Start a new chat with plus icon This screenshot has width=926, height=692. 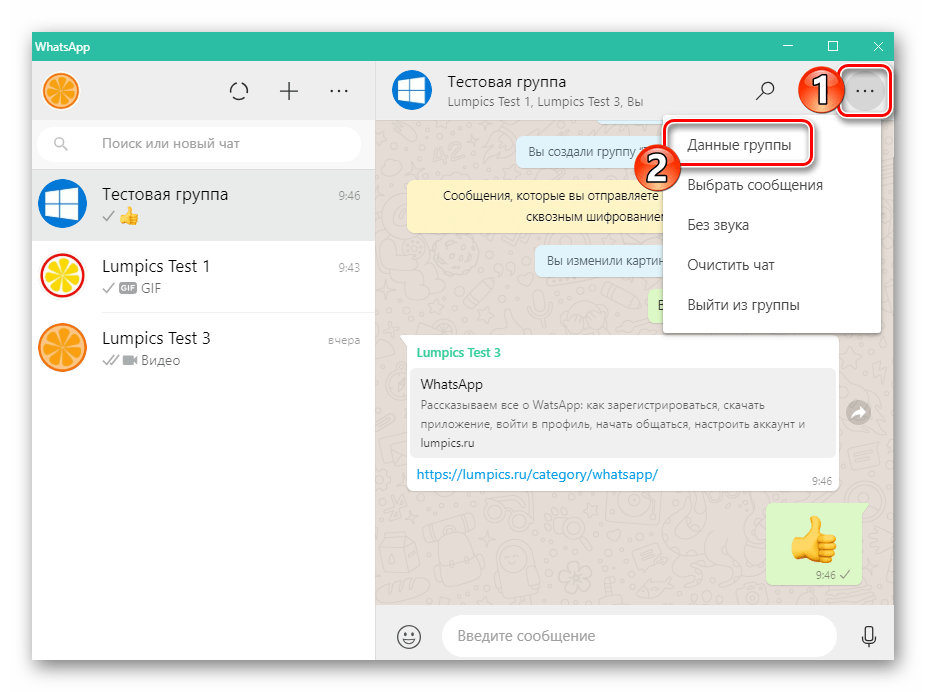[x=289, y=92]
